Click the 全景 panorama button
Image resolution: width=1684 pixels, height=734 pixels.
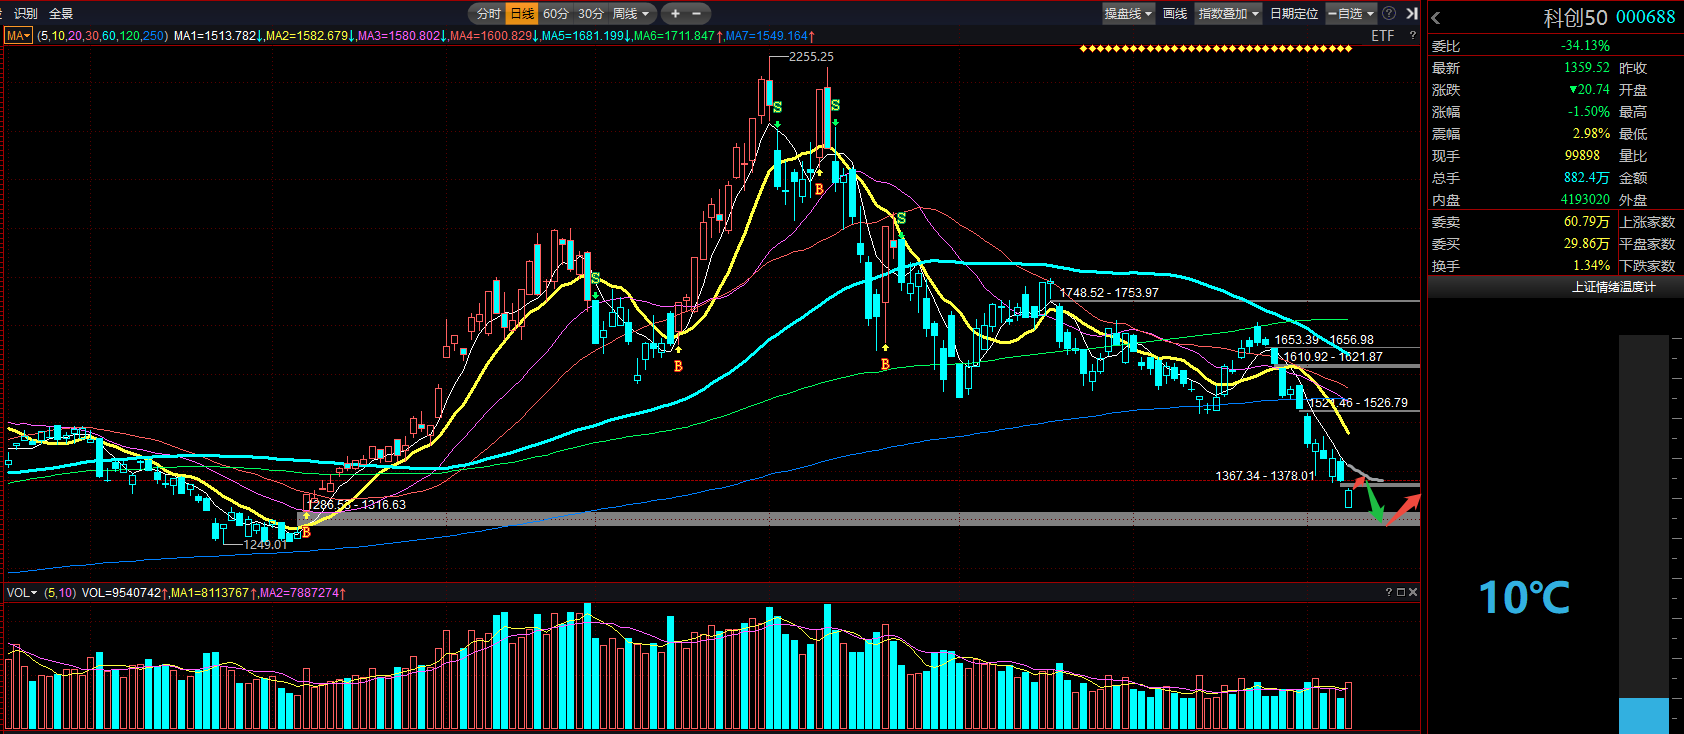coord(61,14)
